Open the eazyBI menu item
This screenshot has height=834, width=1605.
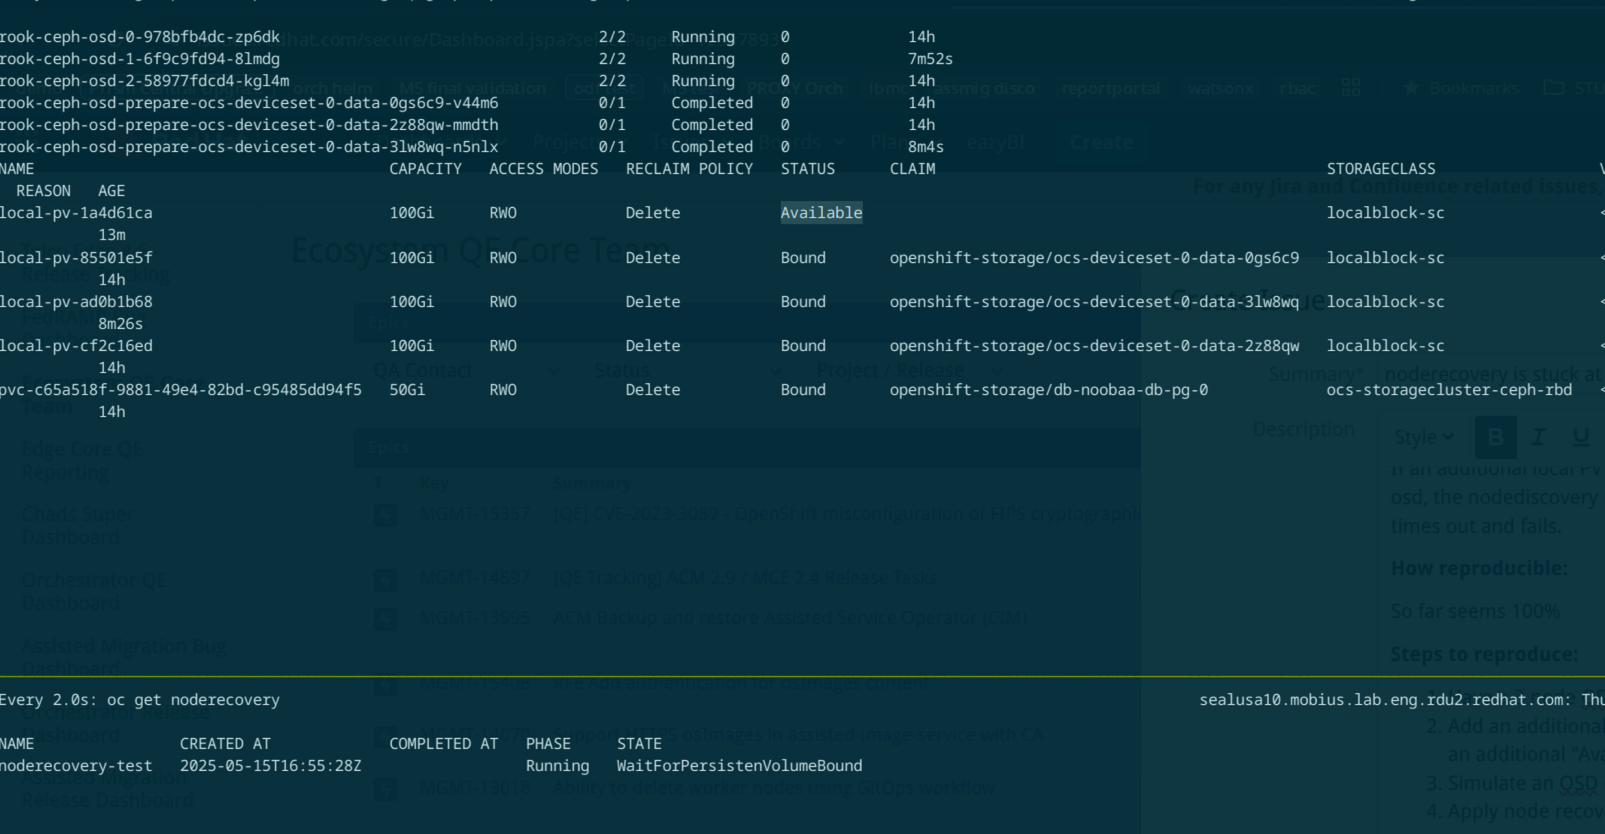(995, 142)
